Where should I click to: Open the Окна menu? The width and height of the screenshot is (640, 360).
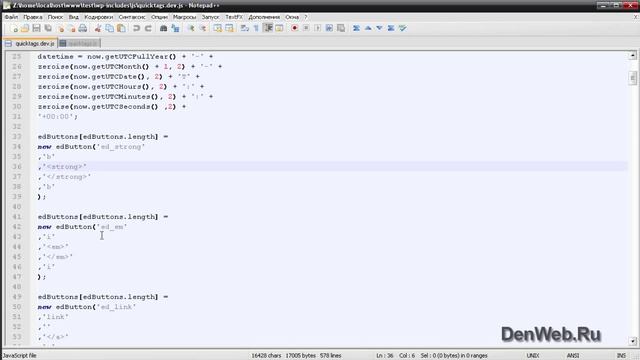click(292, 17)
